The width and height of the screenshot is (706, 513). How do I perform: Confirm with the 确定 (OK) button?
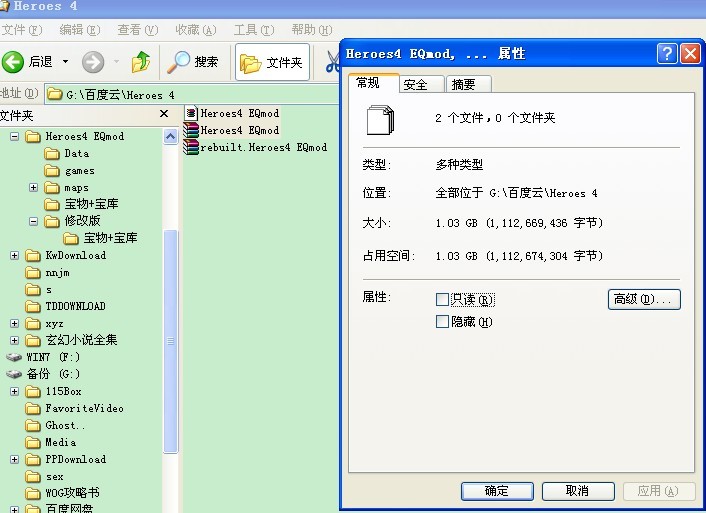[x=497, y=490]
